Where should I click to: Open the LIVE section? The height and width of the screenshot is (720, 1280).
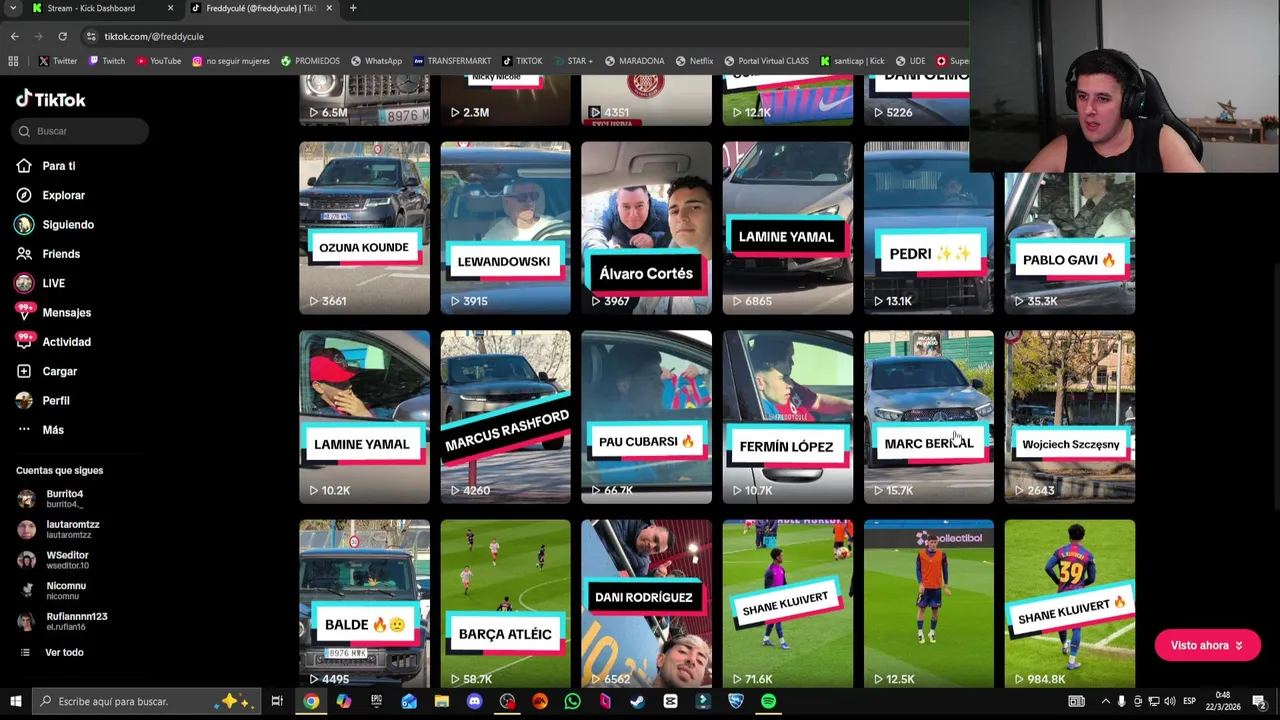(53, 283)
